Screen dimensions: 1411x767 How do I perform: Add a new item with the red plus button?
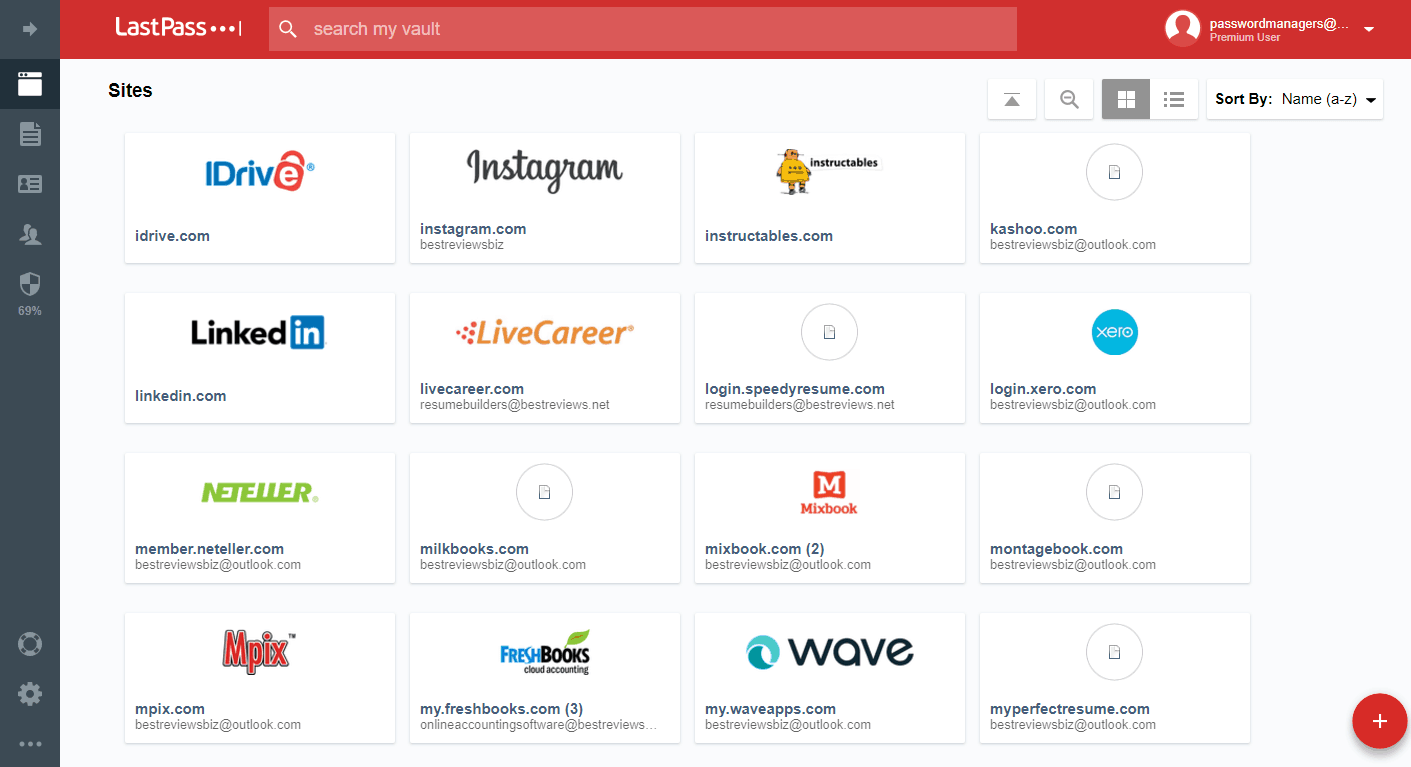coord(1379,721)
